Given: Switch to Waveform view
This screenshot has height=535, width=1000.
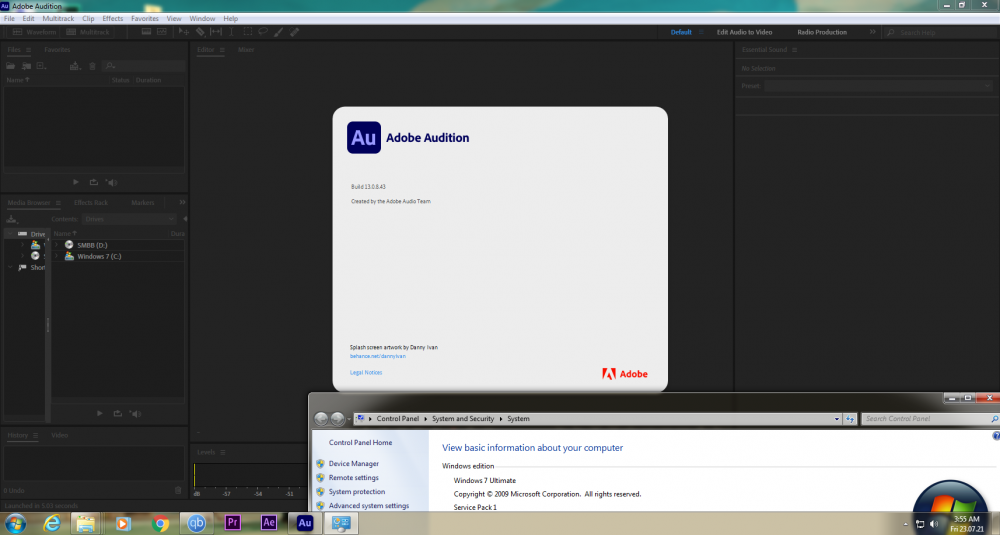Looking at the screenshot, I should click(x=35, y=32).
